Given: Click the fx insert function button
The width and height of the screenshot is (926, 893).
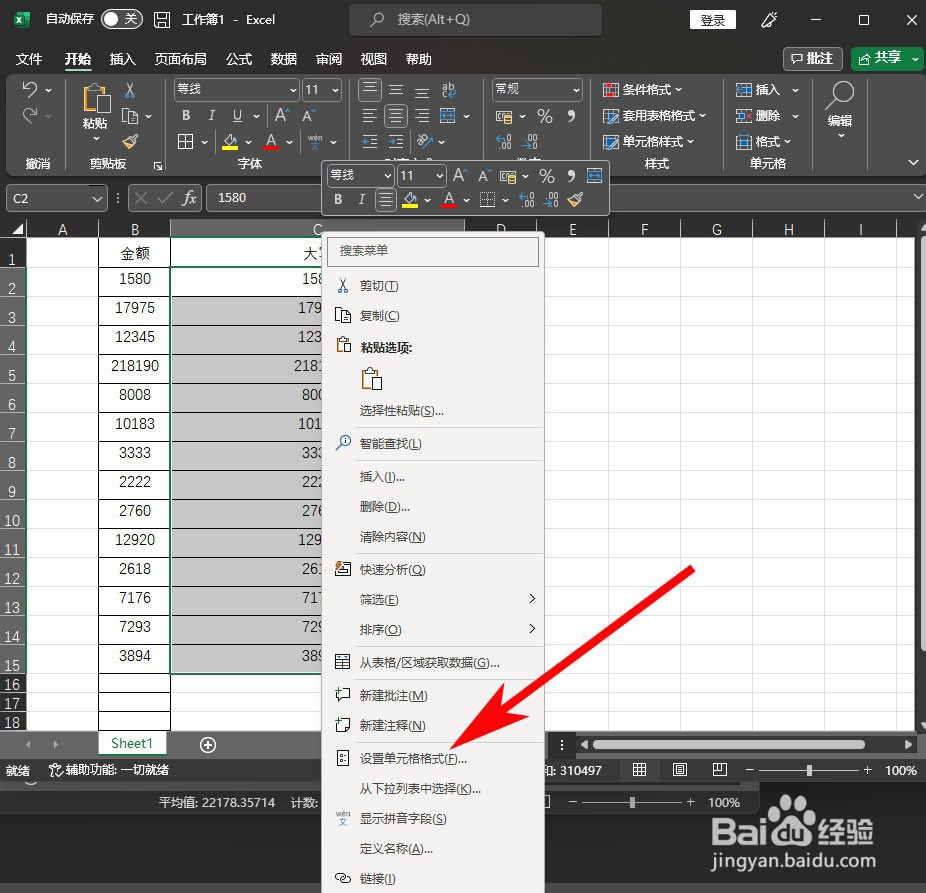Looking at the screenshot, I should [189, 198].
